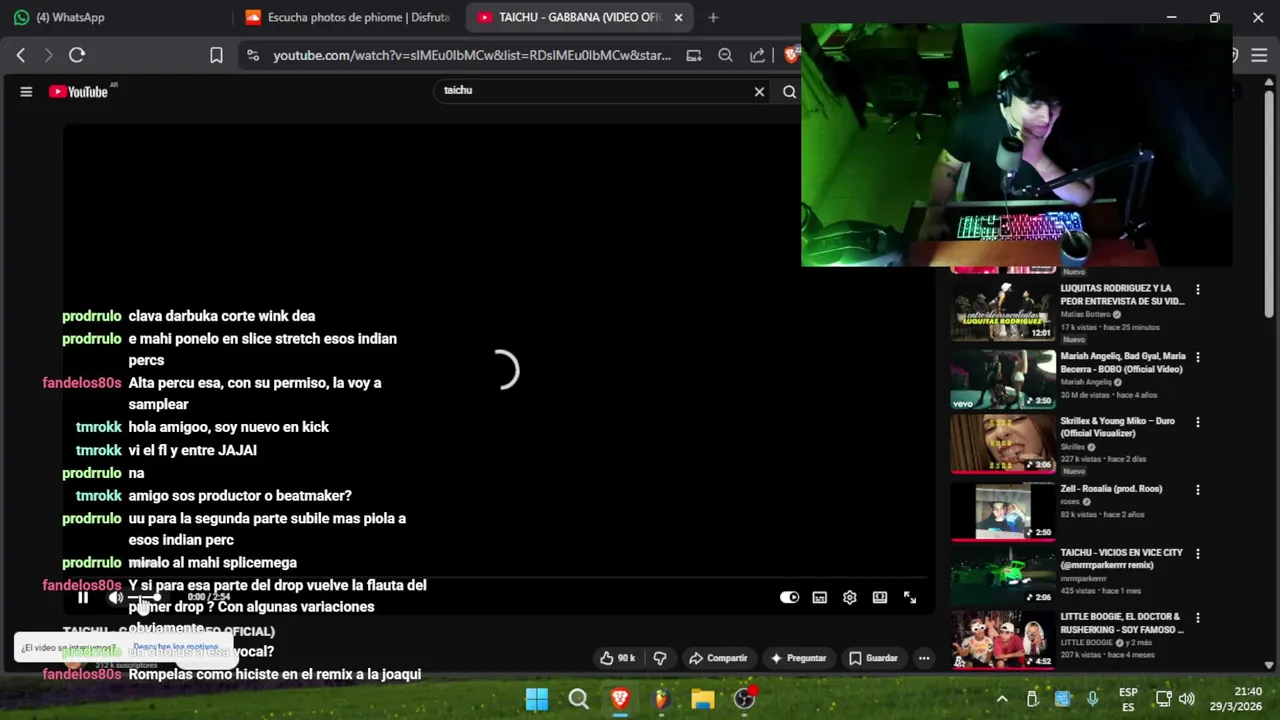Open the Windows Start menu
The width and height of the screenshot is (1280, 720).
click(537, 699)
